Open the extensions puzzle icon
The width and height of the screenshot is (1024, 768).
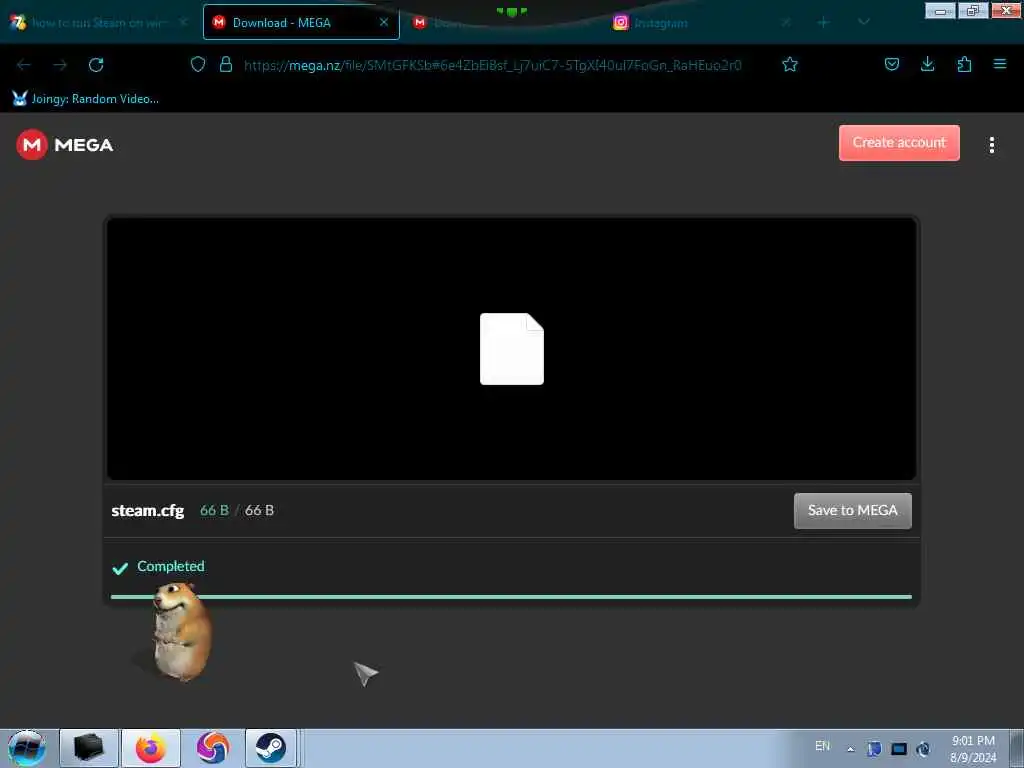tap(964, 64)
